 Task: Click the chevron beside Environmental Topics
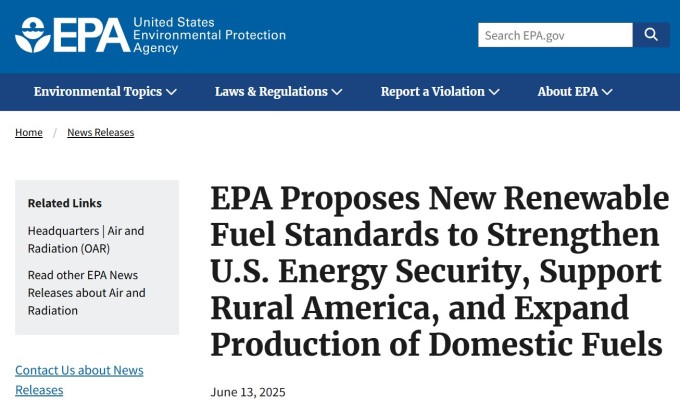tap(171, 92)
